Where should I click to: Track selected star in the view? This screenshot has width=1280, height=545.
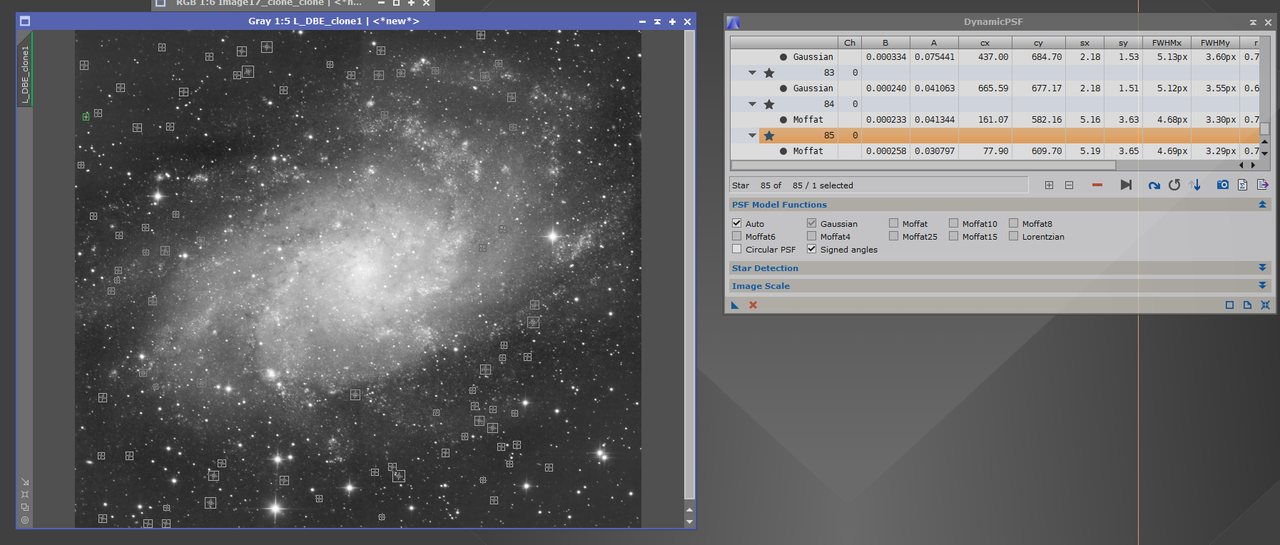(1126, 185)
